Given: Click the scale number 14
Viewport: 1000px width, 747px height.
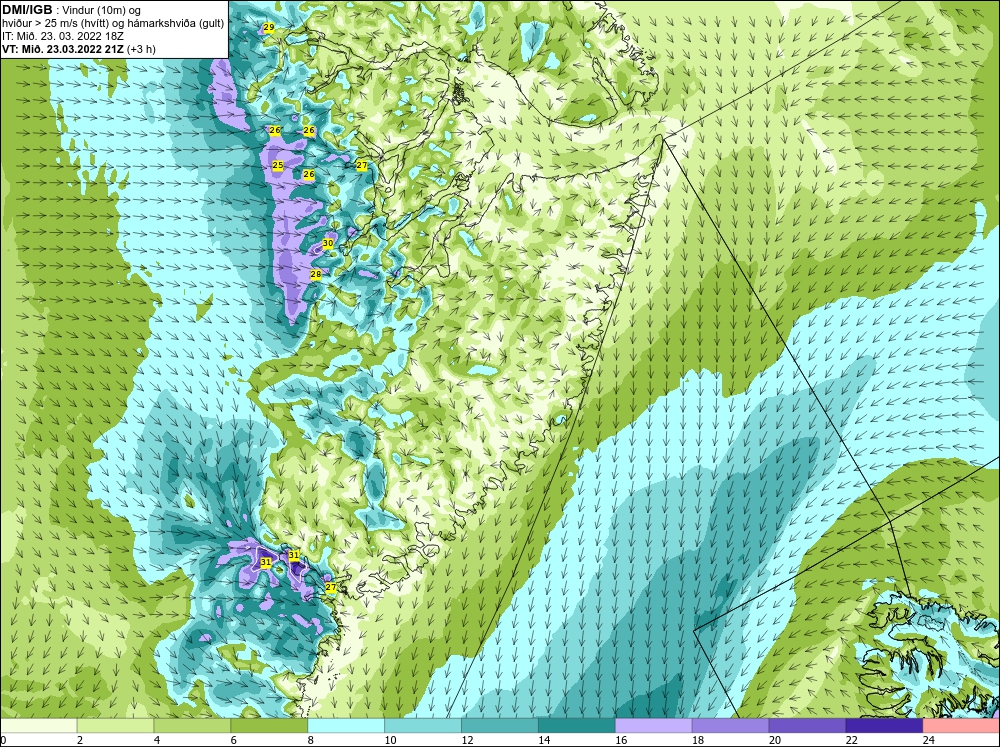Looking at the screenshot, I should coord(544,740).
